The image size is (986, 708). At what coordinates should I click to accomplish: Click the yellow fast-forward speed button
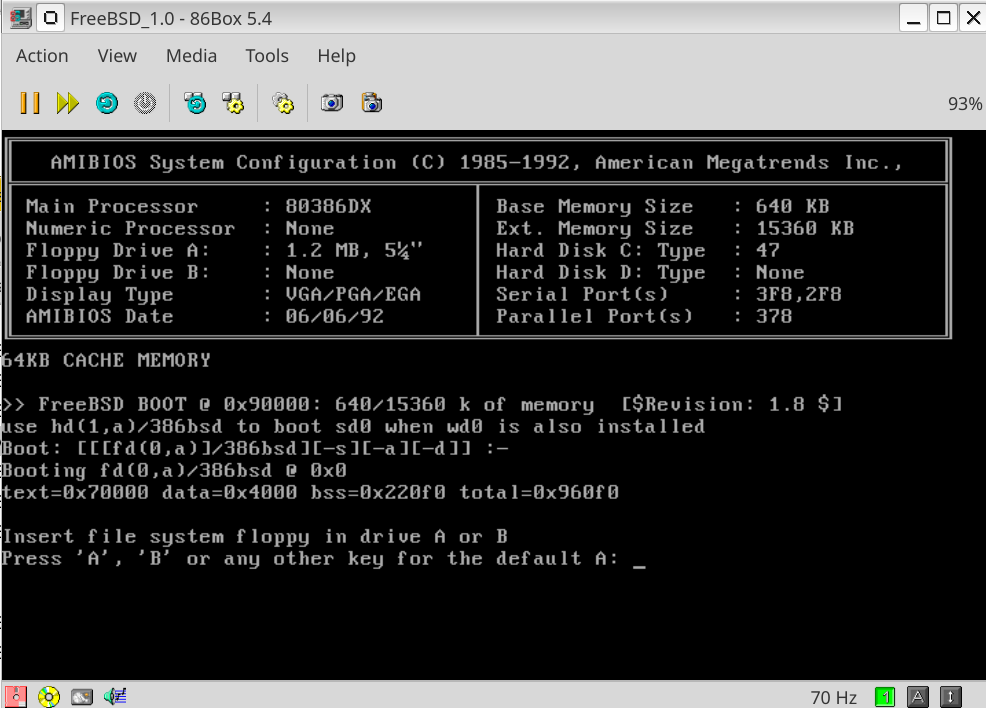pos(67,103)
